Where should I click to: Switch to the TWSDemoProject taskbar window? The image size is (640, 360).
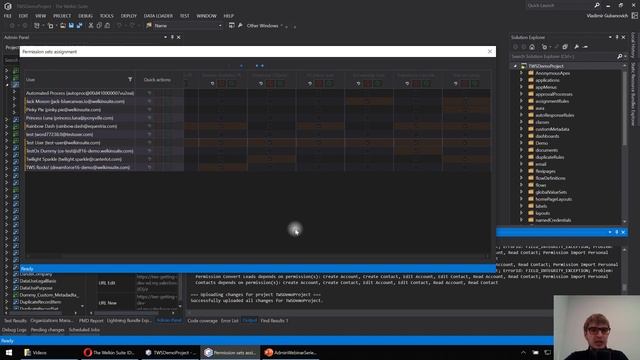(x=171, y=353)
